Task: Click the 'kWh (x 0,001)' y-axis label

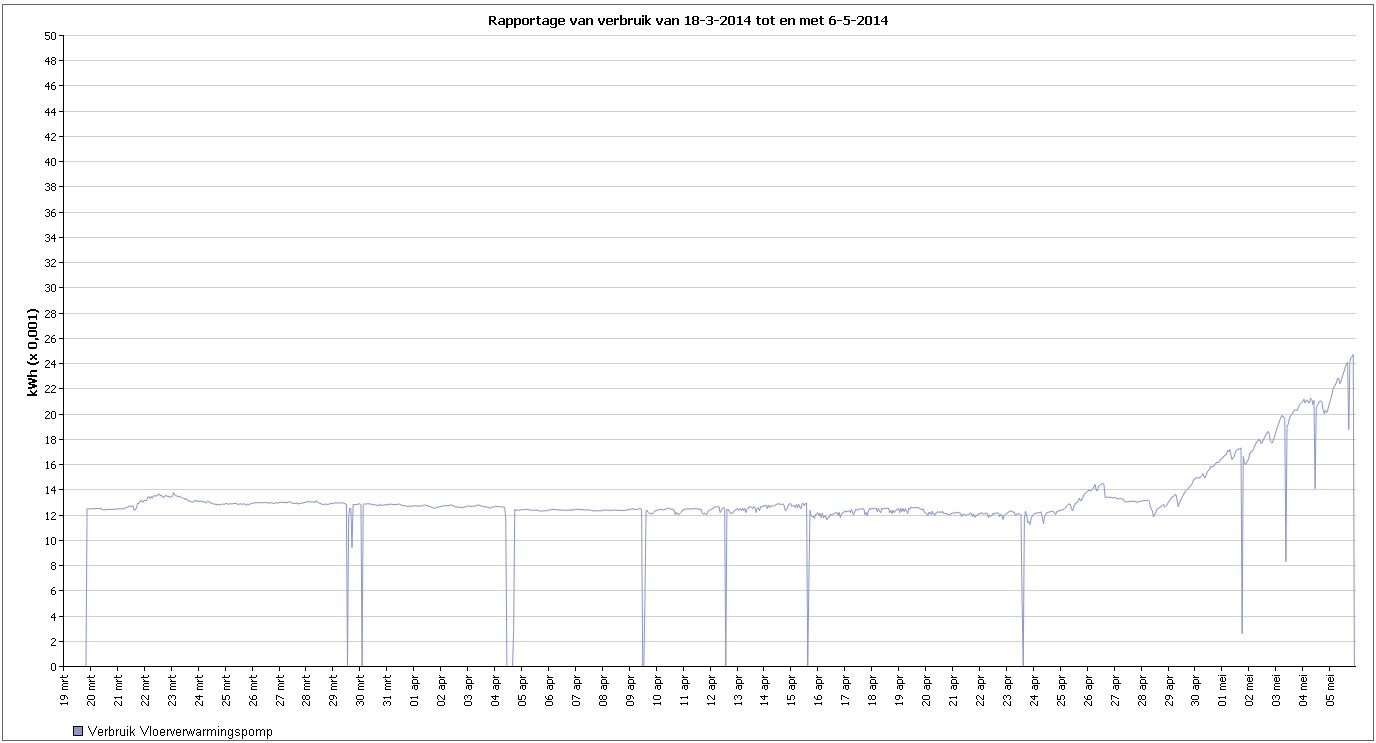Action: [x=32, y=351]
